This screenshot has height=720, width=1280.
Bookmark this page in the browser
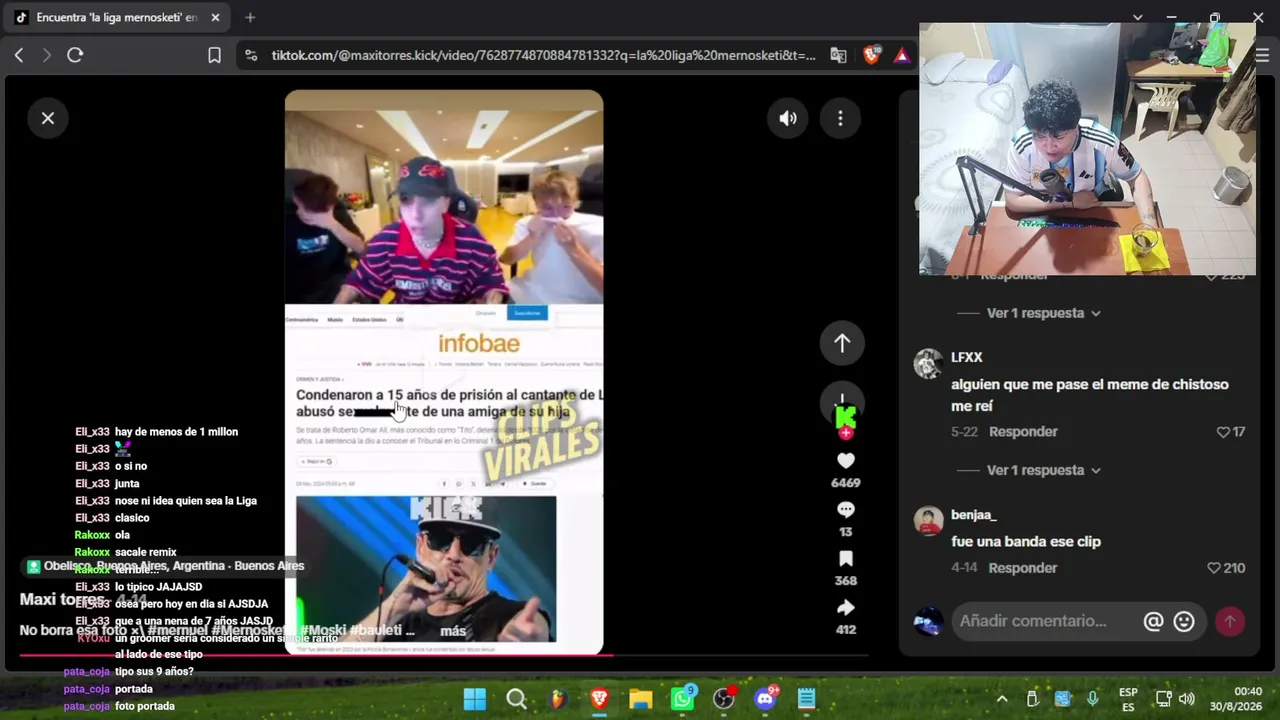click(x=214, y=55)
